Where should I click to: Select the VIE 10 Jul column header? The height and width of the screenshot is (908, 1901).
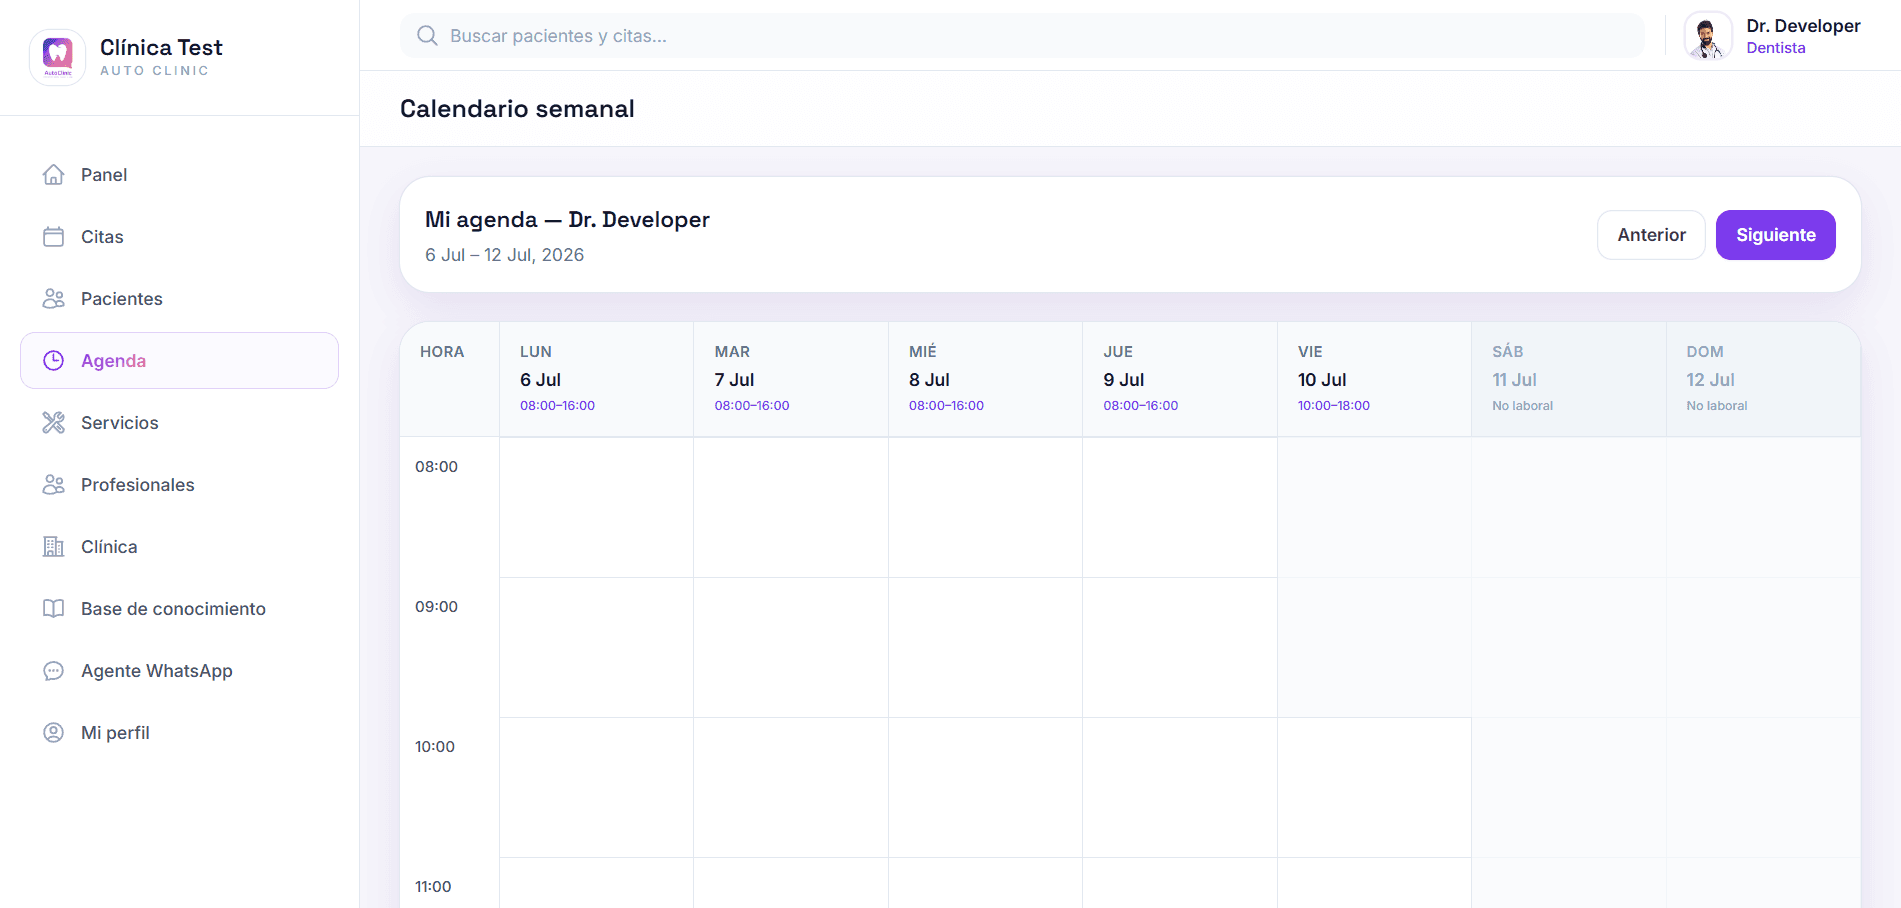(x=1374, y=379)
